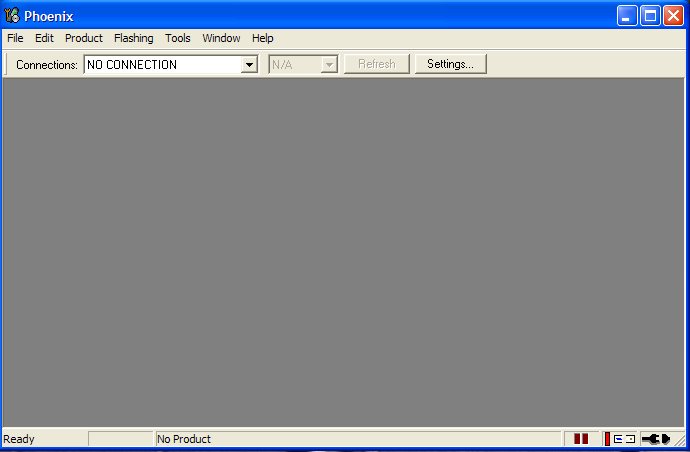Maximize the Phoenix window
The height and width of the screenshot is (452, 690).
[x=650, y=15]
